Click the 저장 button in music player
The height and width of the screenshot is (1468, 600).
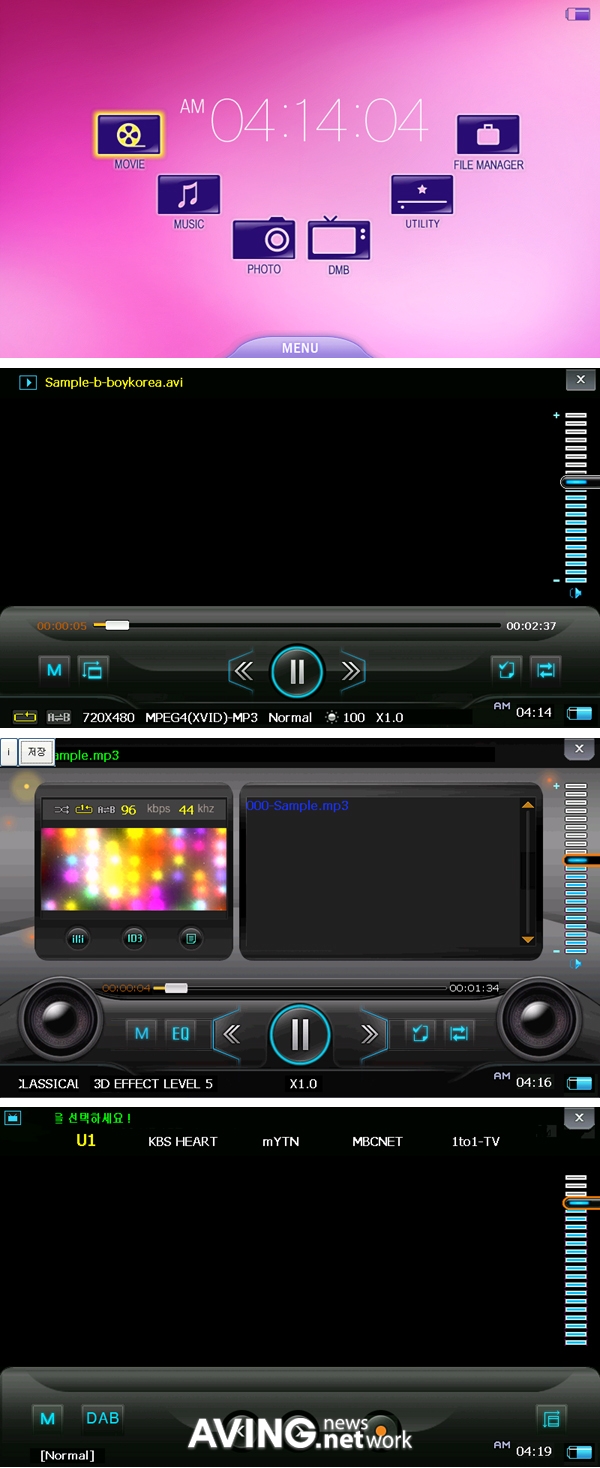coord(37,752)
